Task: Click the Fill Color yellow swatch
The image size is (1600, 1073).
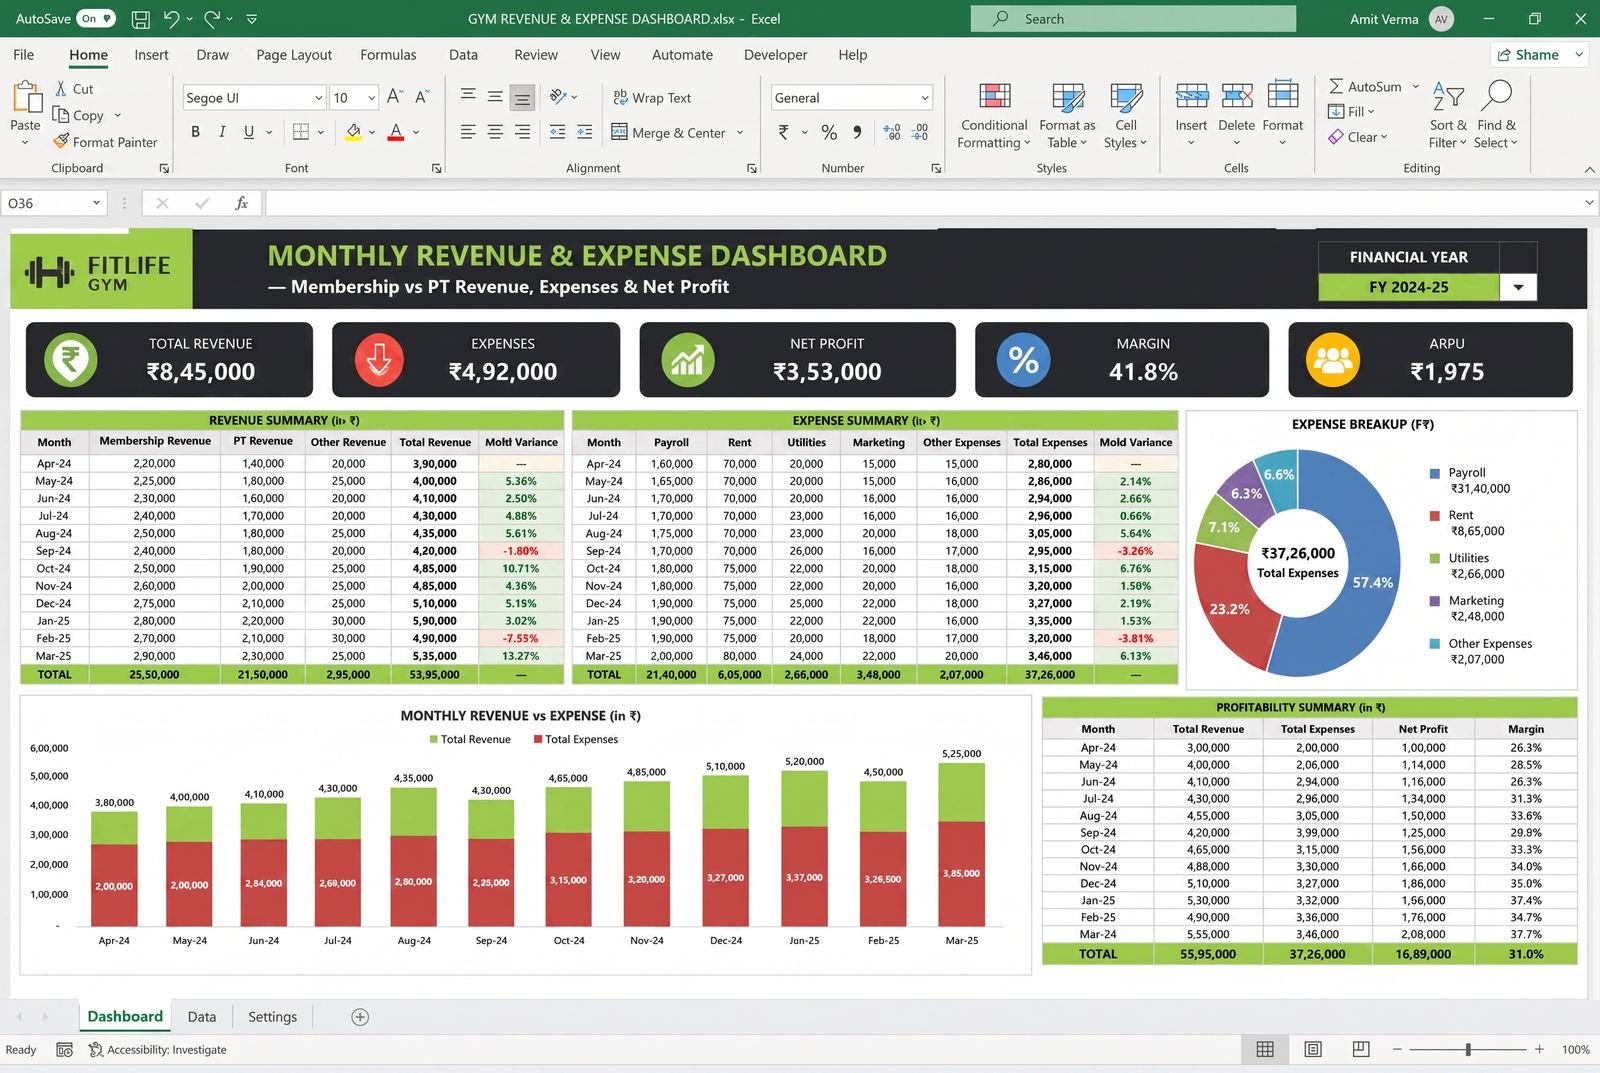Action: tap(353, 132)
